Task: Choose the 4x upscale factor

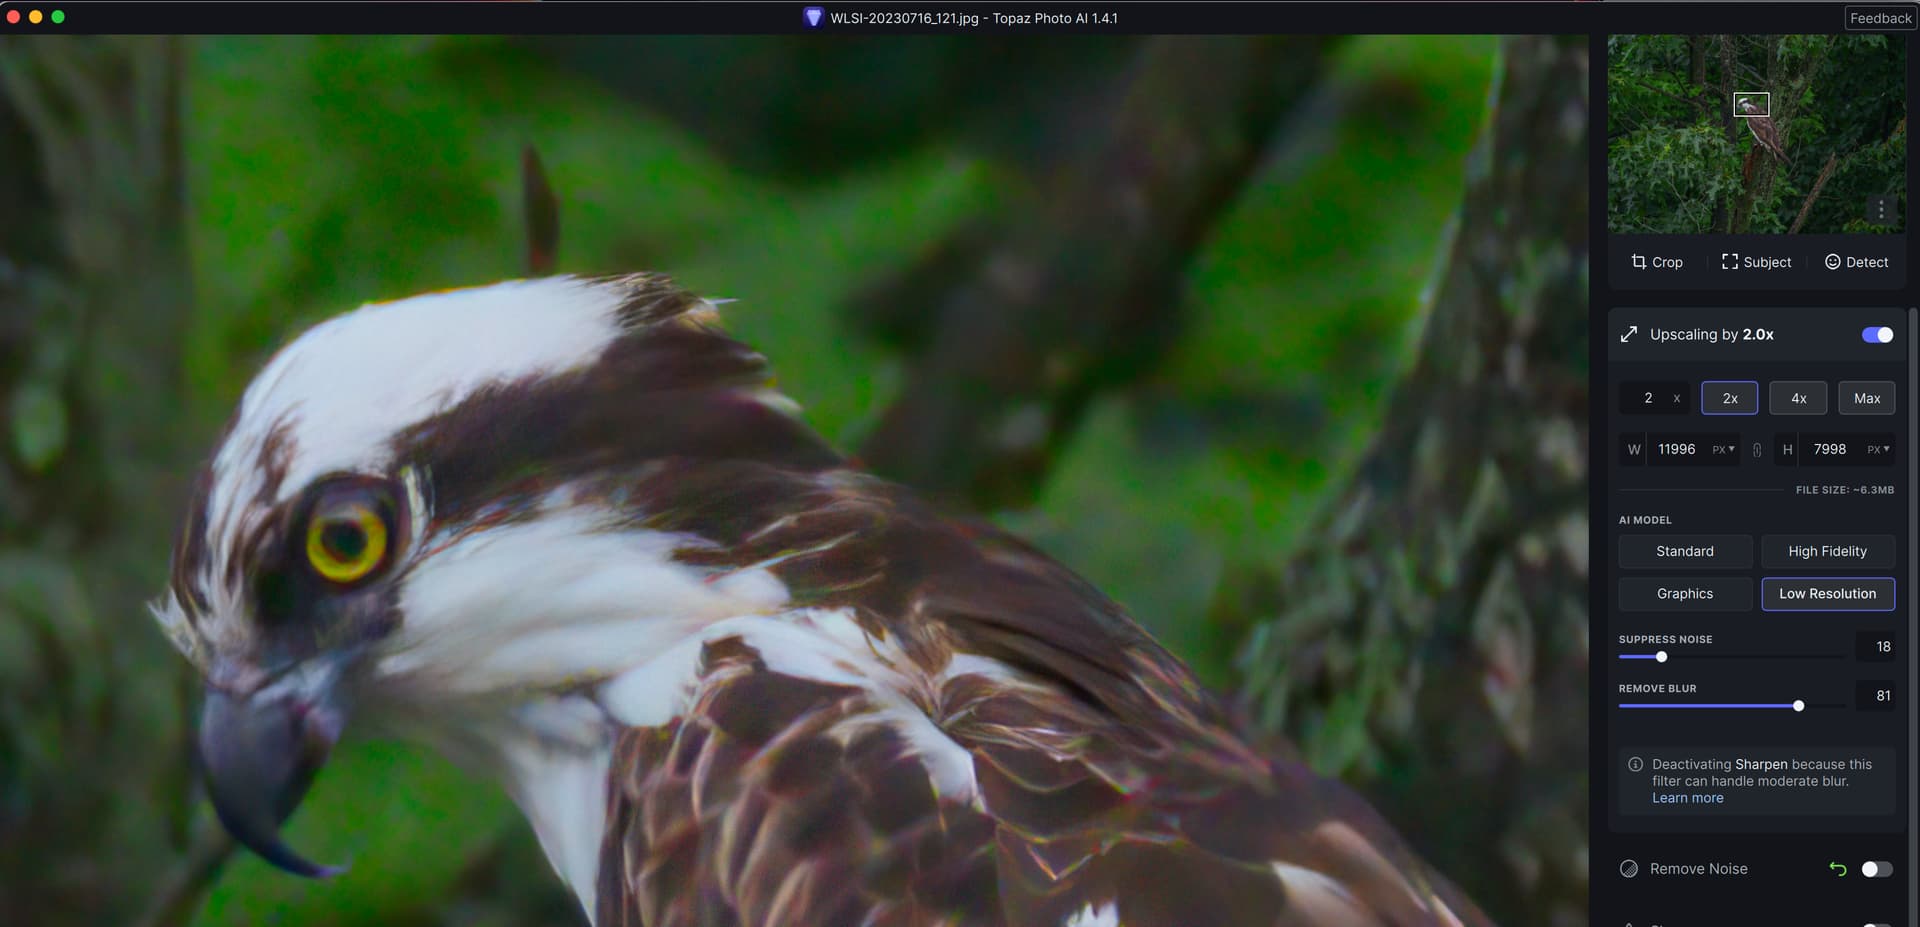Action: pyautogui.click(x=1798, y=398)
